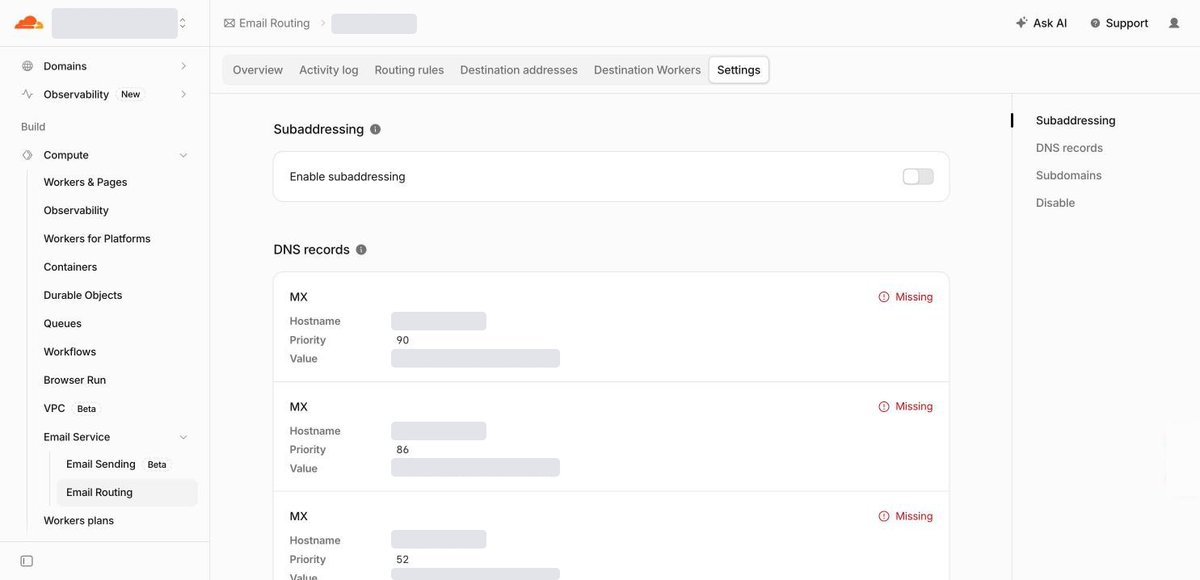Screen dimensions: 1200x580
Task: Collapse the sidebar panel icon
Action: click(x=27, y=561)
